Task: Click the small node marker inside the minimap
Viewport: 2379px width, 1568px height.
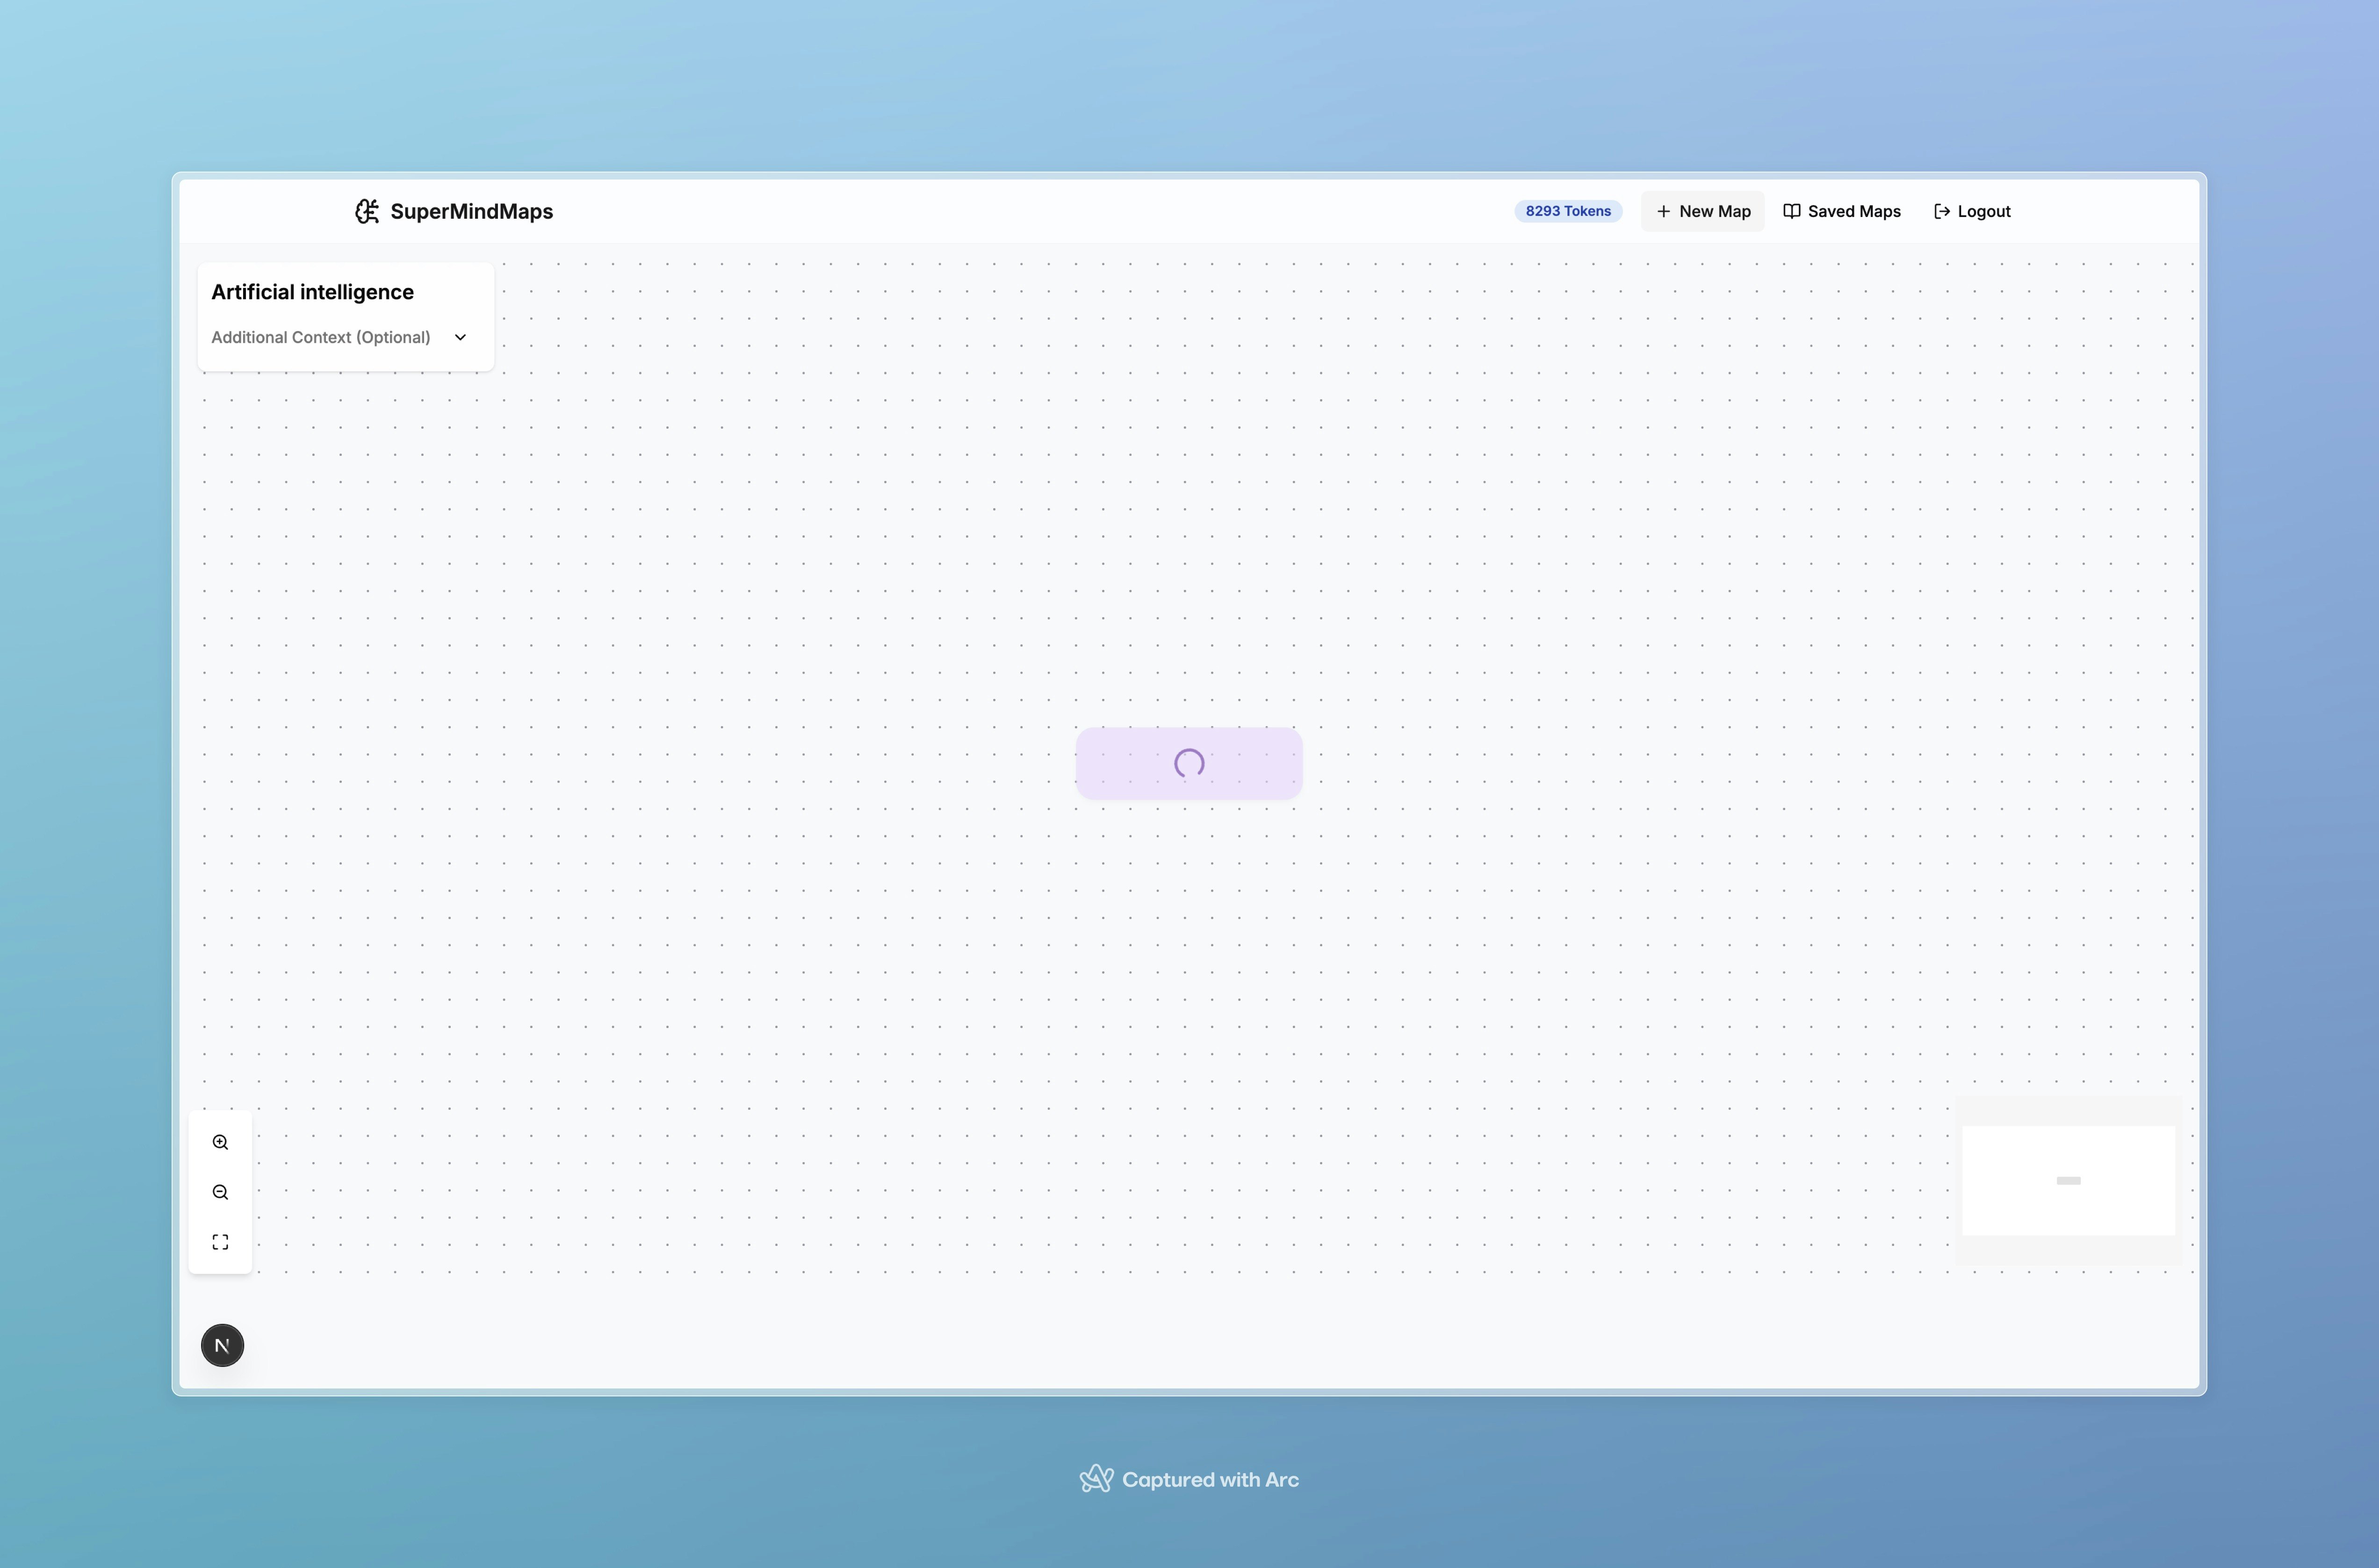Action: tap(2068, 1181)
